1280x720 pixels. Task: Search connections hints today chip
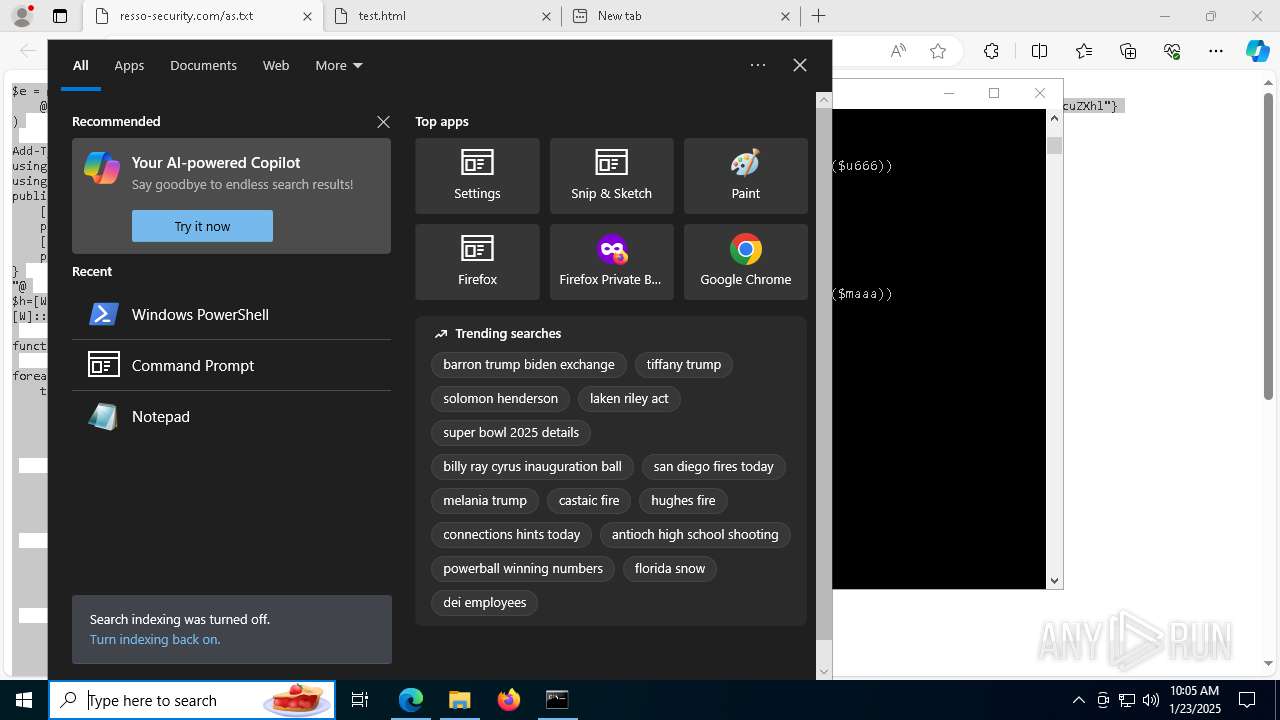click(512, 534)
